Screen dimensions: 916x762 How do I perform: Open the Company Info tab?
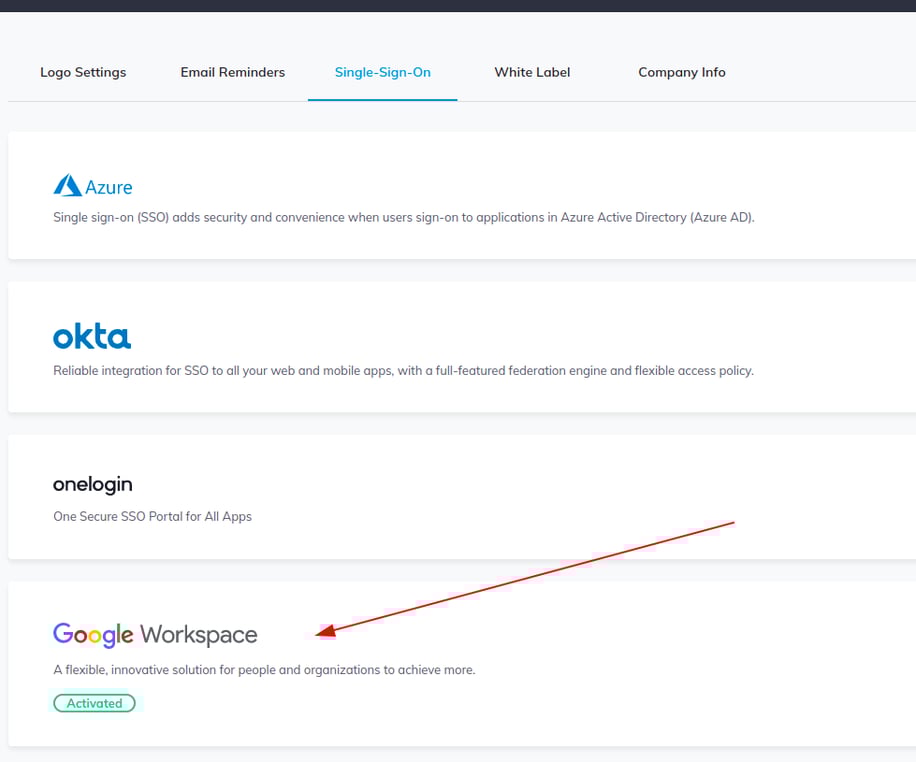tap(681, 72)
